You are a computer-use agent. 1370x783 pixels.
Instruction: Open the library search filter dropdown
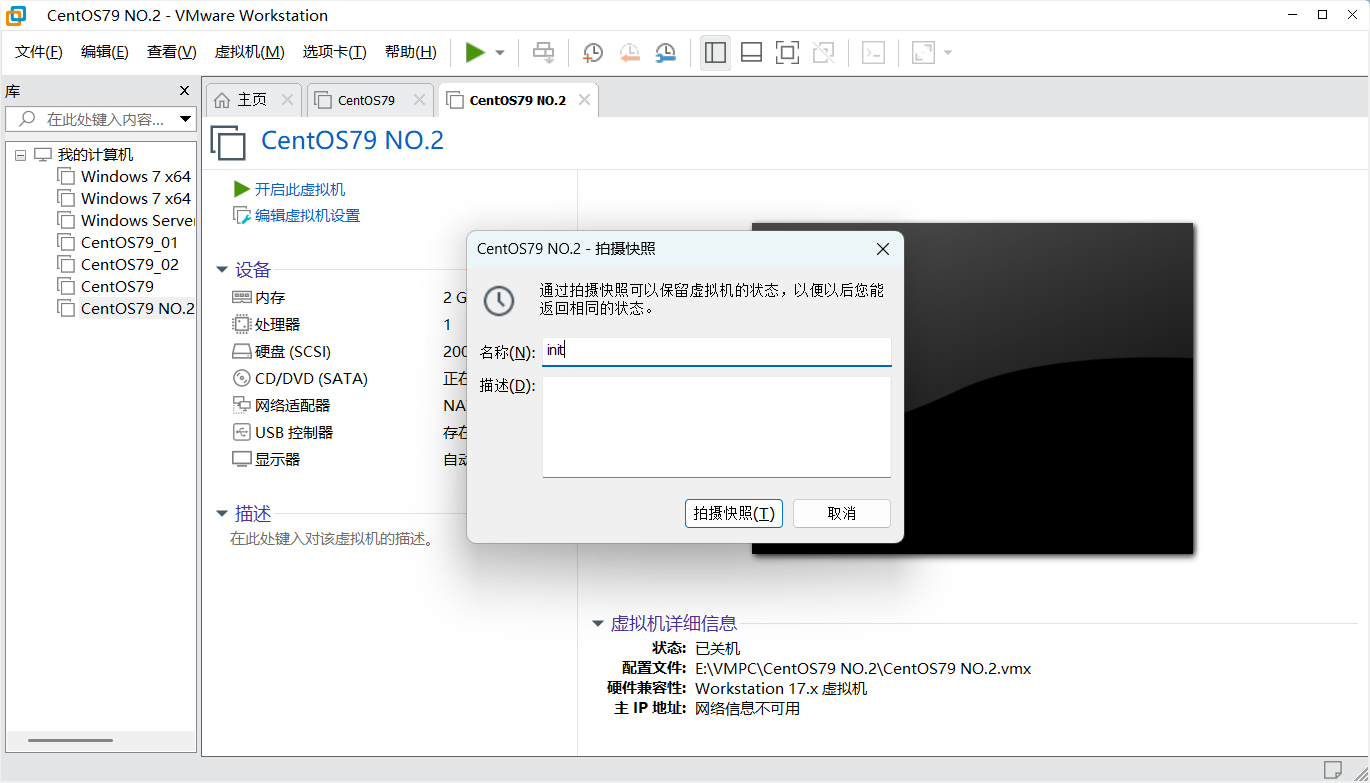point(186,119)
